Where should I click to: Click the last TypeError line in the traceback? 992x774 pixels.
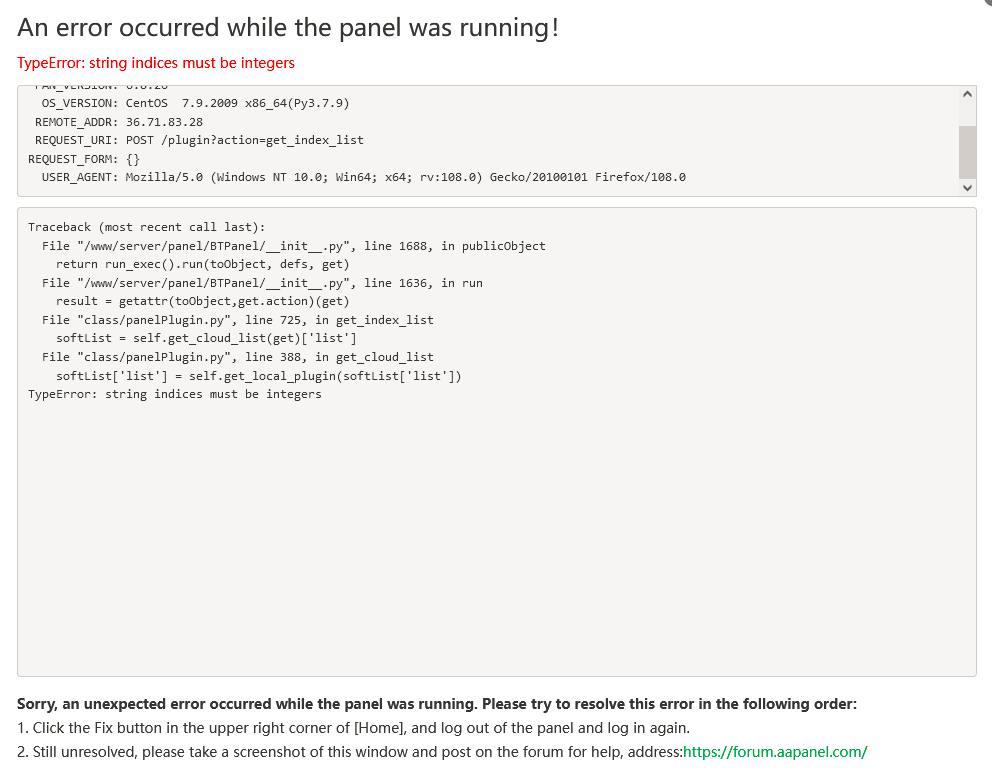click(175, 394)
